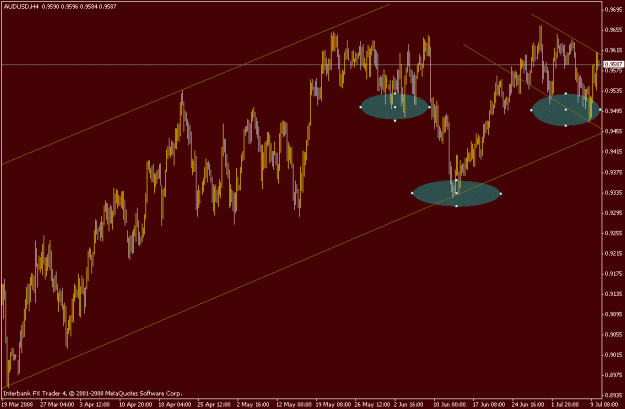Click the Interbank FX Trader 4 copyright text
The image size is (625, 409).
92,393
